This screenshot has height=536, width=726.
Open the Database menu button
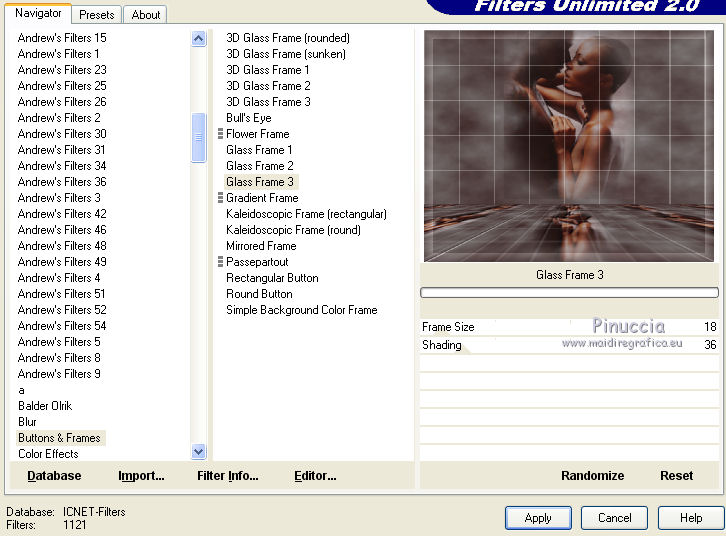coord(54,475)
